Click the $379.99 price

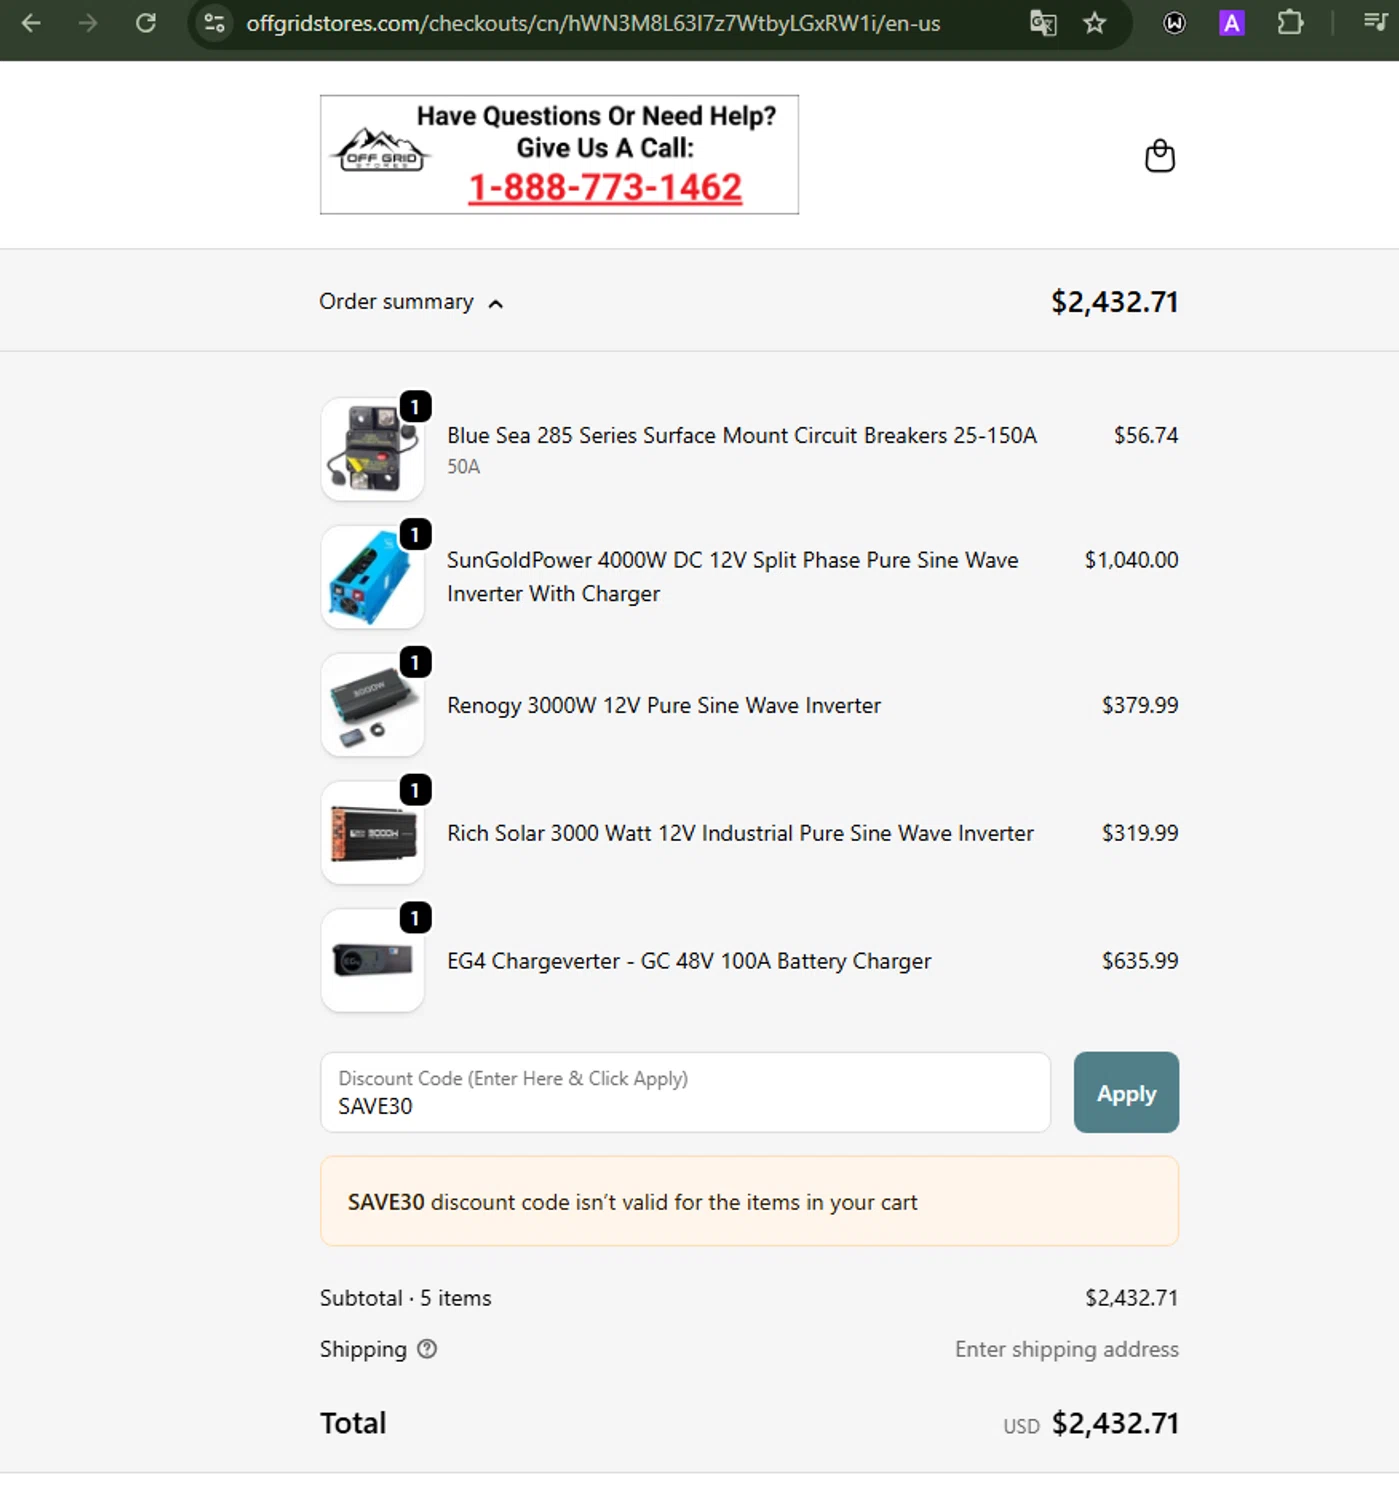[x=1140, y=706]
